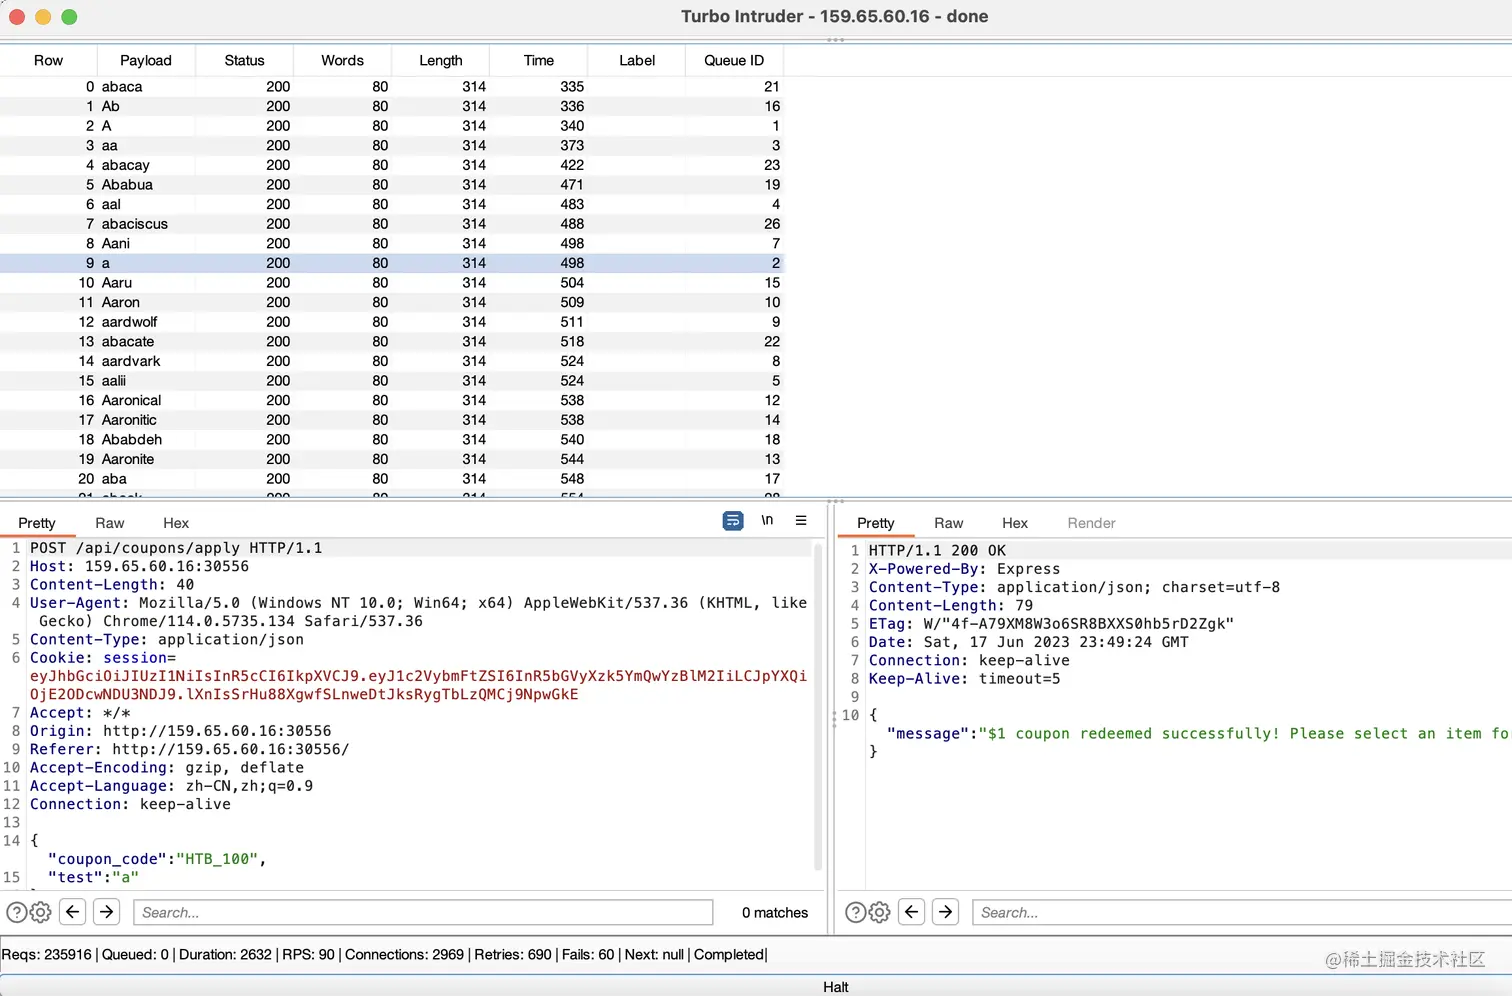Screen dimensions: 1512x996
Task: Click the User-Agent header line
Action: [x=418, y=612]
